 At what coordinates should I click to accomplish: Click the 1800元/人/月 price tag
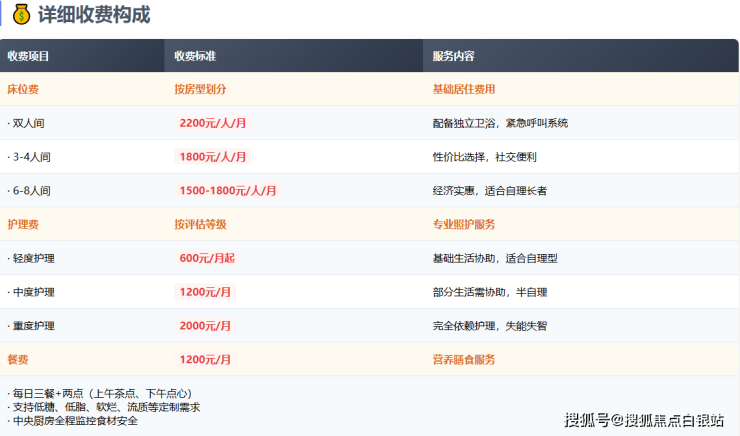click(x=212, y=157)
